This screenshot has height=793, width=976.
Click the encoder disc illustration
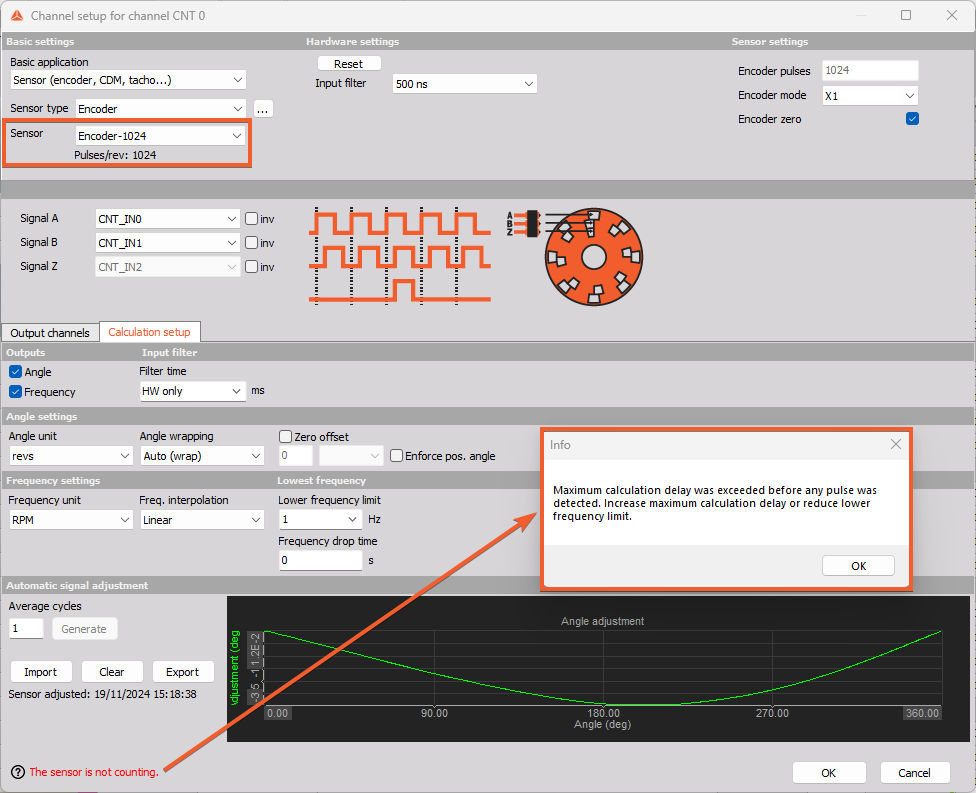click(594, 256)
